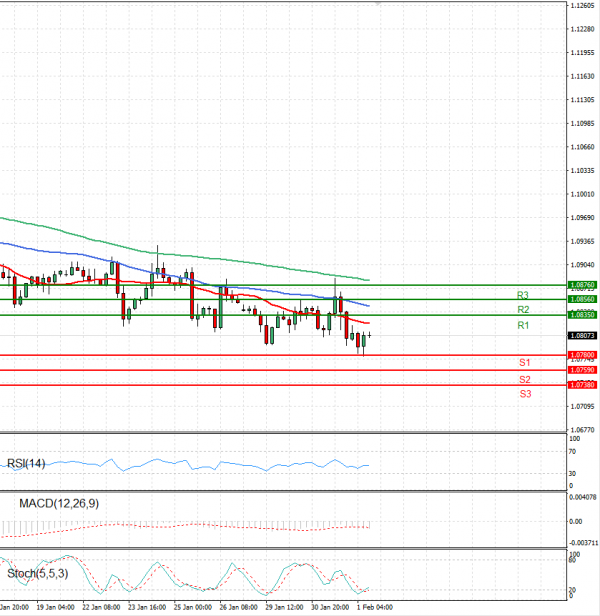Click the 1.10985 value on price axis
600x616 pixels.
[582, 123]
